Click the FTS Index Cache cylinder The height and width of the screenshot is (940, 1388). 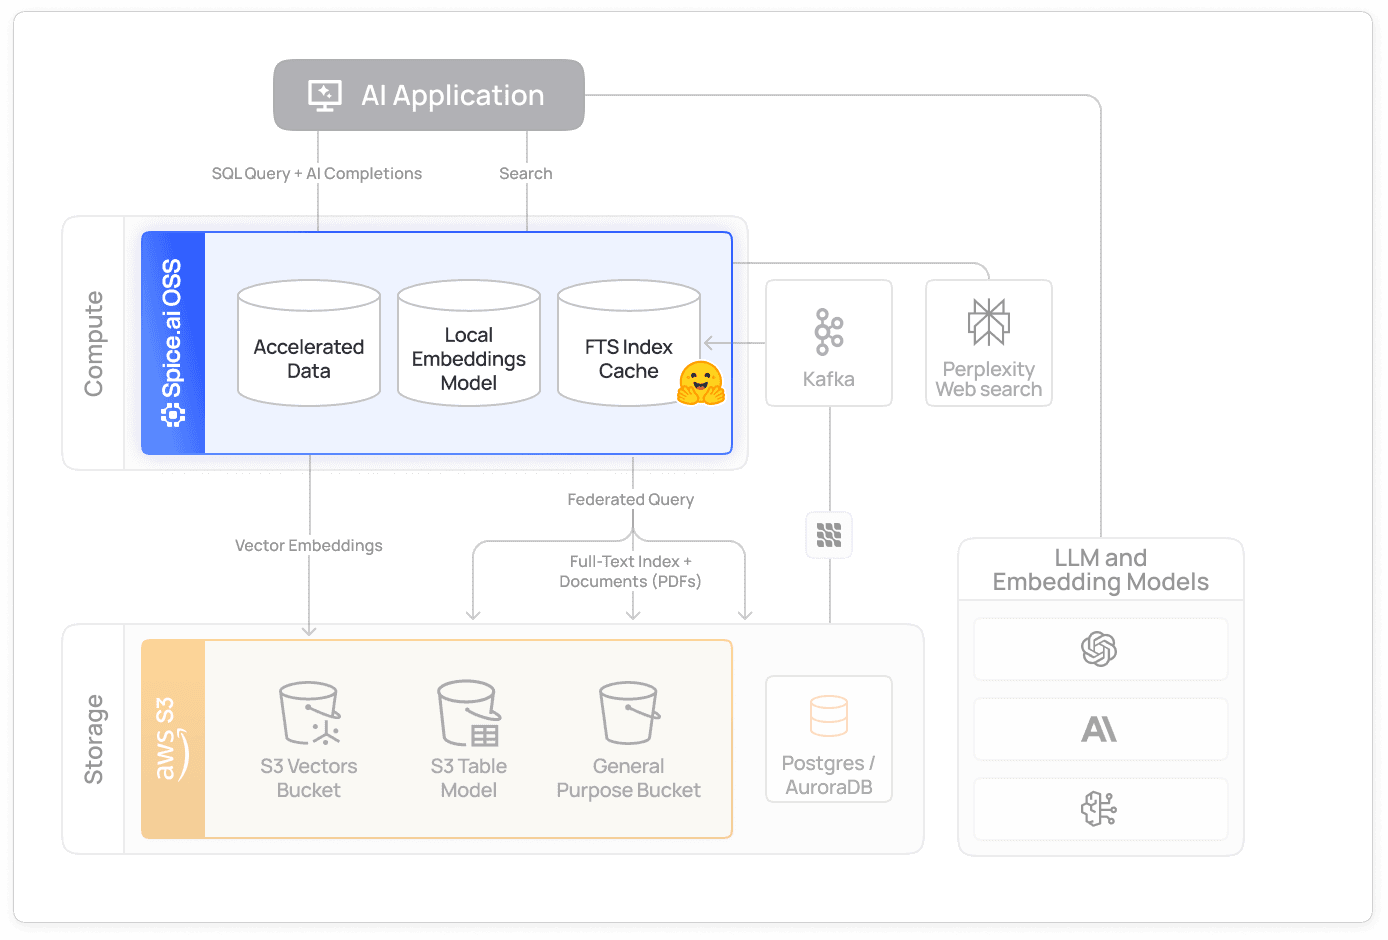coord(629,343)
